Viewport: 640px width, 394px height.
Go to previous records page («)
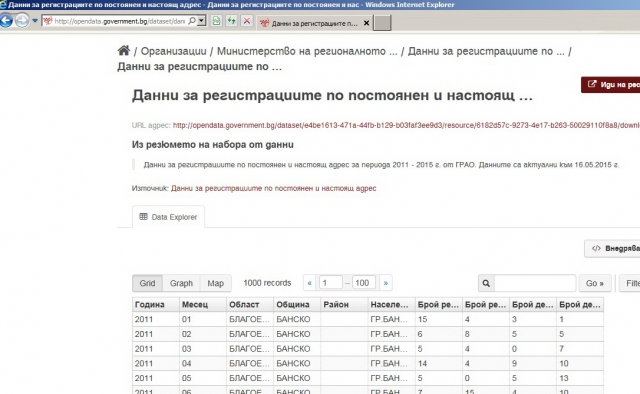click(309, 283)
